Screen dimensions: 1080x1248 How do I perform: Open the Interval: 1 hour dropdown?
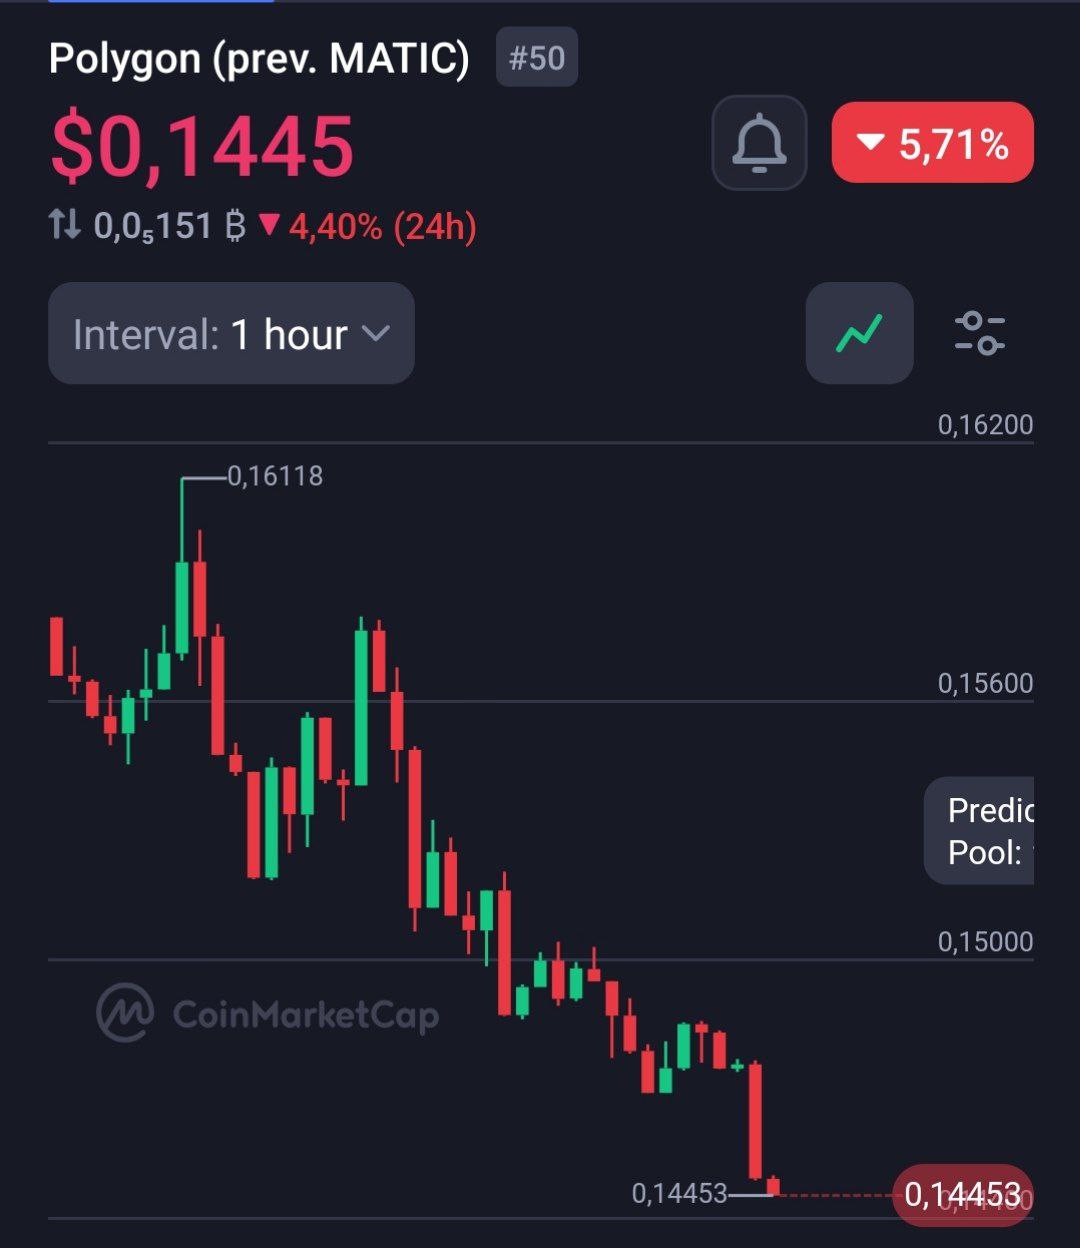pos(231,333)
